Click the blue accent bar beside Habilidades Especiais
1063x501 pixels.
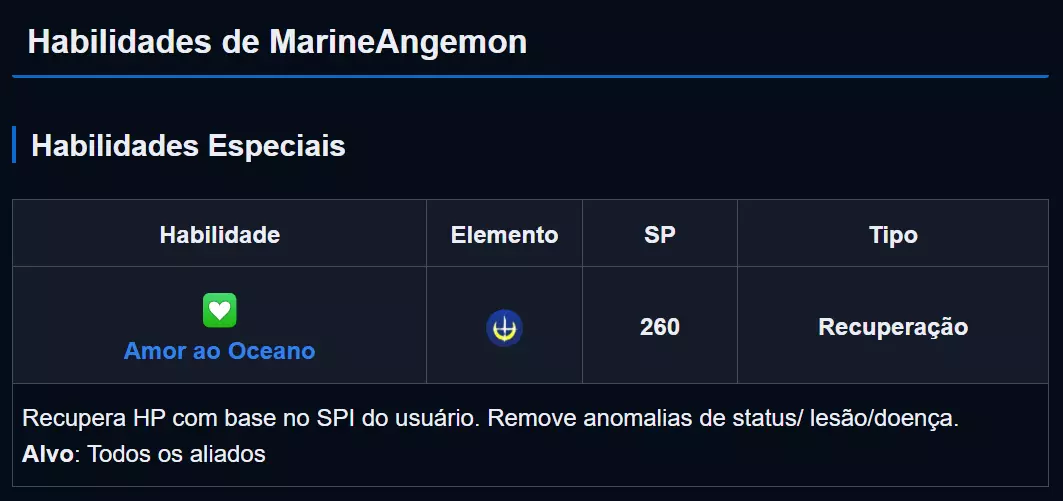[x=14, y=145]
